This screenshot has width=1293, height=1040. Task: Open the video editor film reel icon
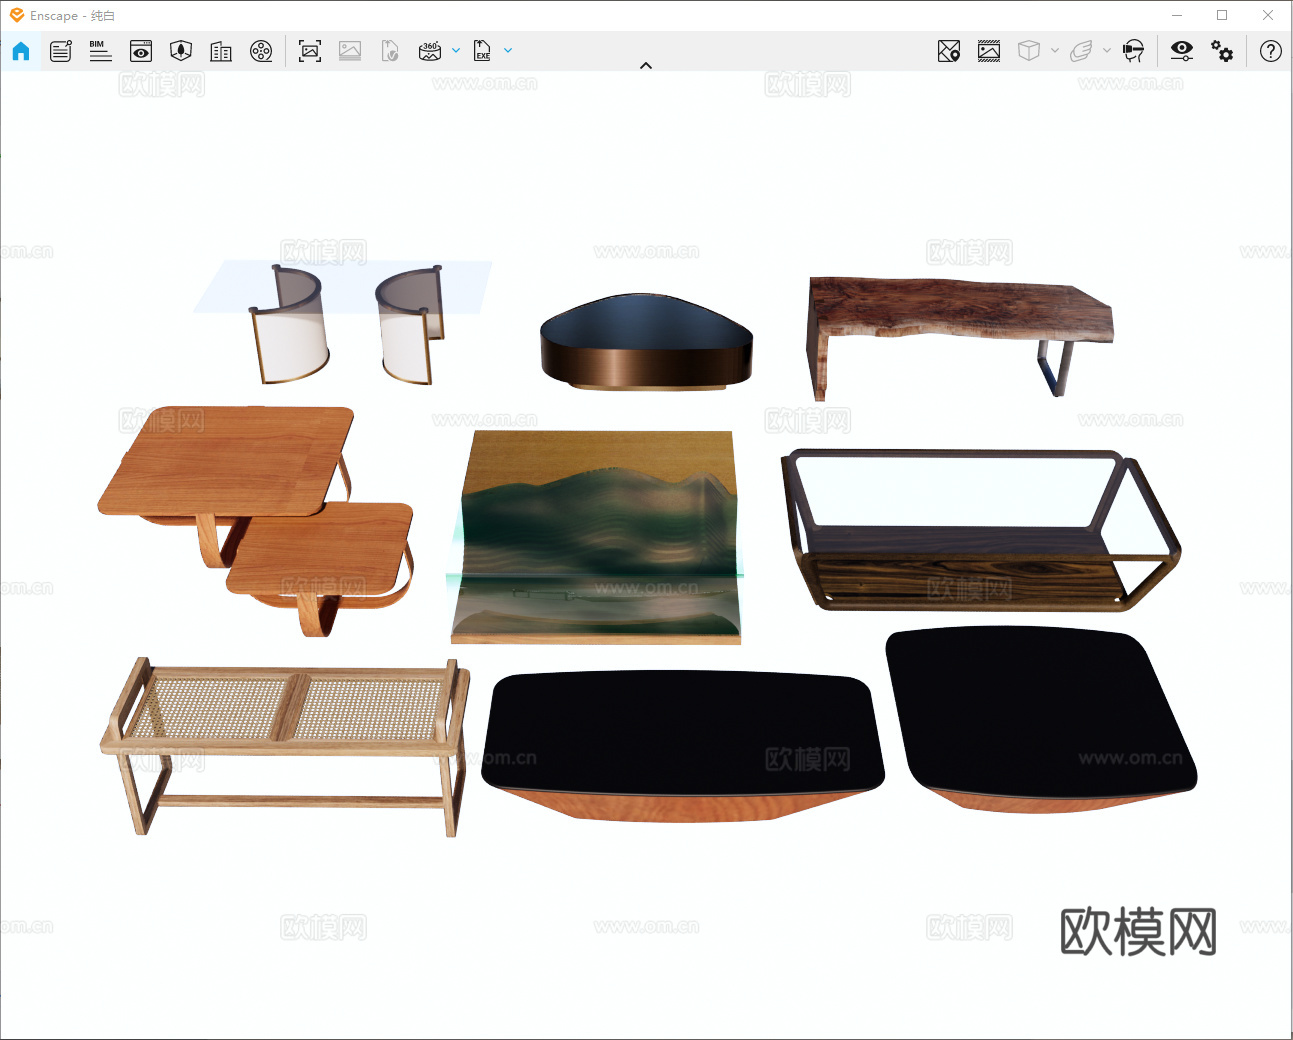click(x=261, y=51)
